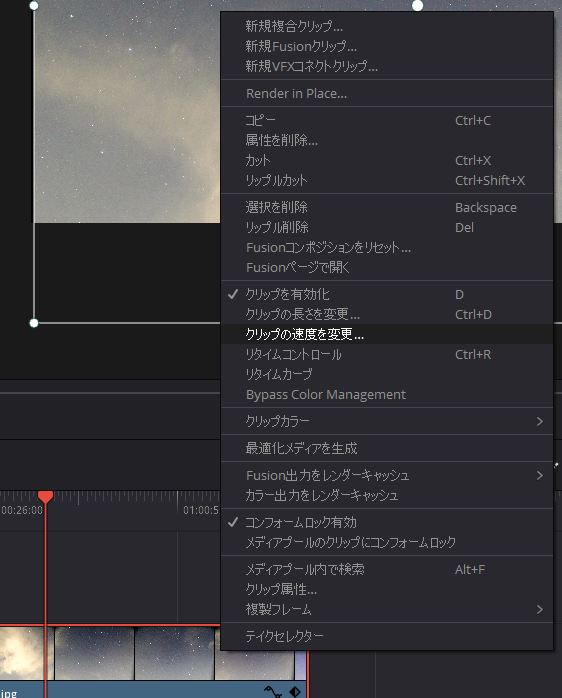Select リップルカット option
Viewport: 562px width, 698px height.
pos(387,180)
